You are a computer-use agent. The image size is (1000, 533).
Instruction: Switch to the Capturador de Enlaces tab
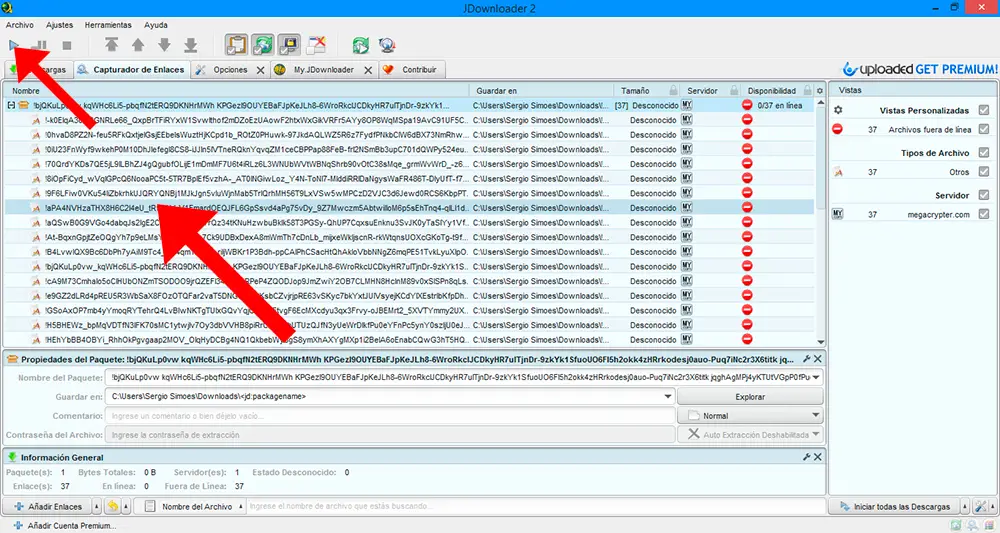[131, 69]
